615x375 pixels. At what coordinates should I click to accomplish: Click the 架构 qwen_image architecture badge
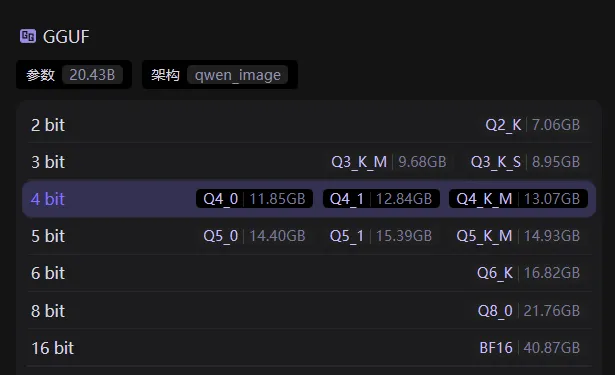point(220,75)
